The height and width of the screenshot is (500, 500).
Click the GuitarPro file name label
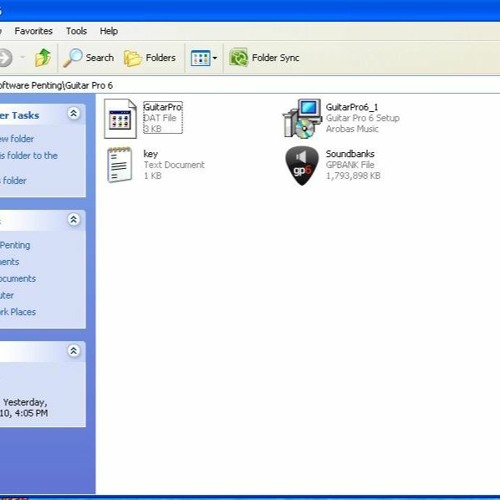pyautogui.click(x=162, y=107)
